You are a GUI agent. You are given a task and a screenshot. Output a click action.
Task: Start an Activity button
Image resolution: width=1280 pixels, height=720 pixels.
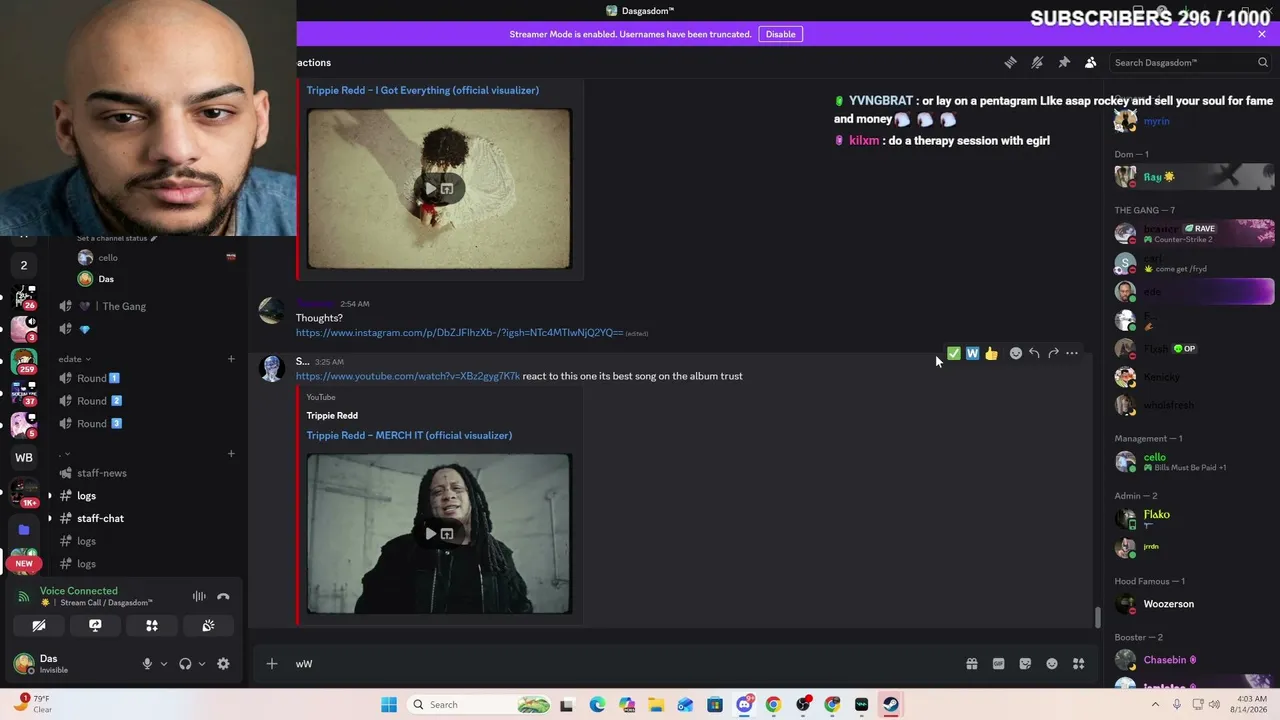coord(152,625)
